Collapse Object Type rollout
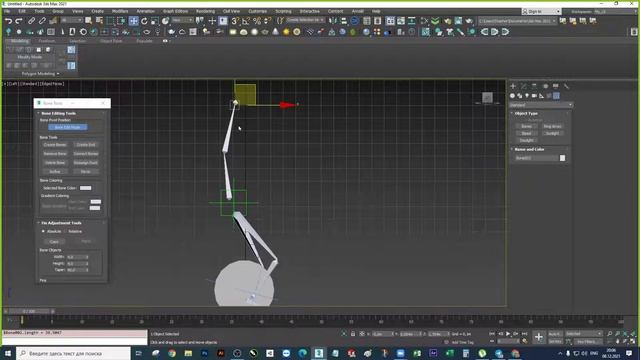This screenshot has height=360, width=640. (x=526, y=113)
